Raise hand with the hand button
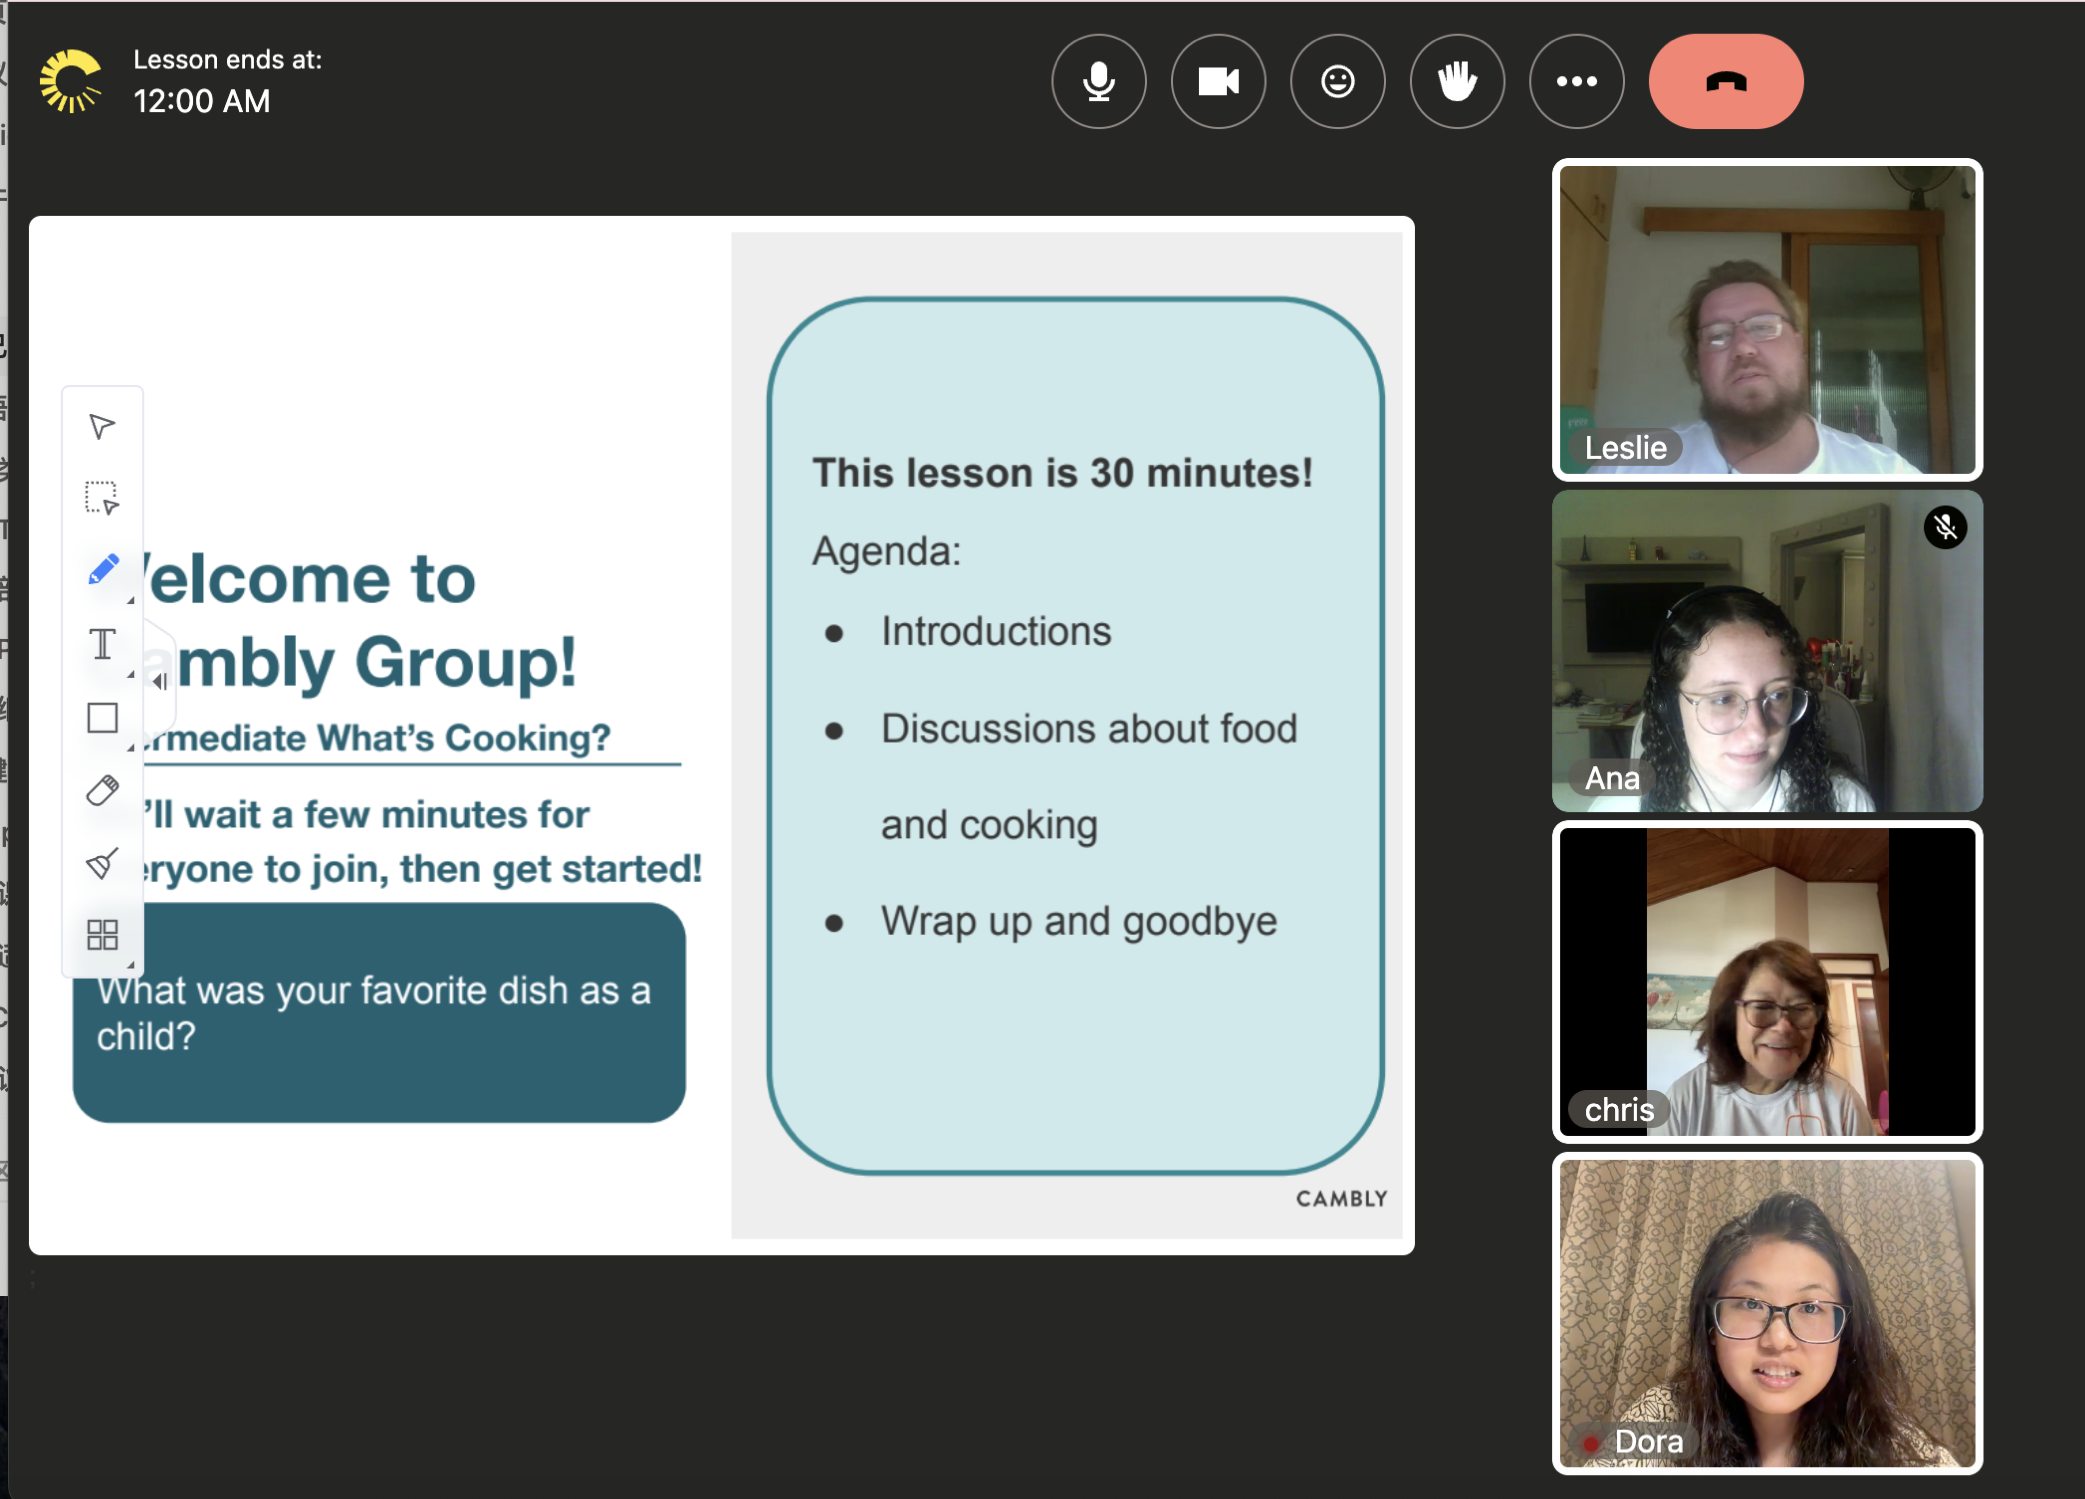Screen dimensions: 2085x1499 (1456, 81)
